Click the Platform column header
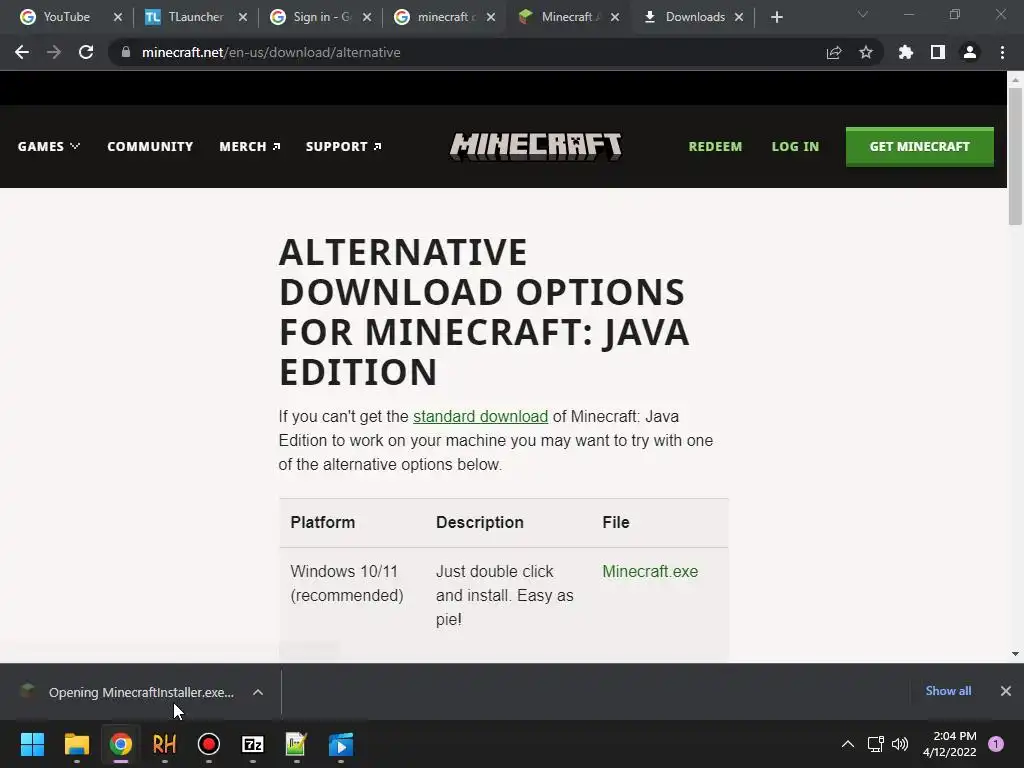 (x=323, y=522)
